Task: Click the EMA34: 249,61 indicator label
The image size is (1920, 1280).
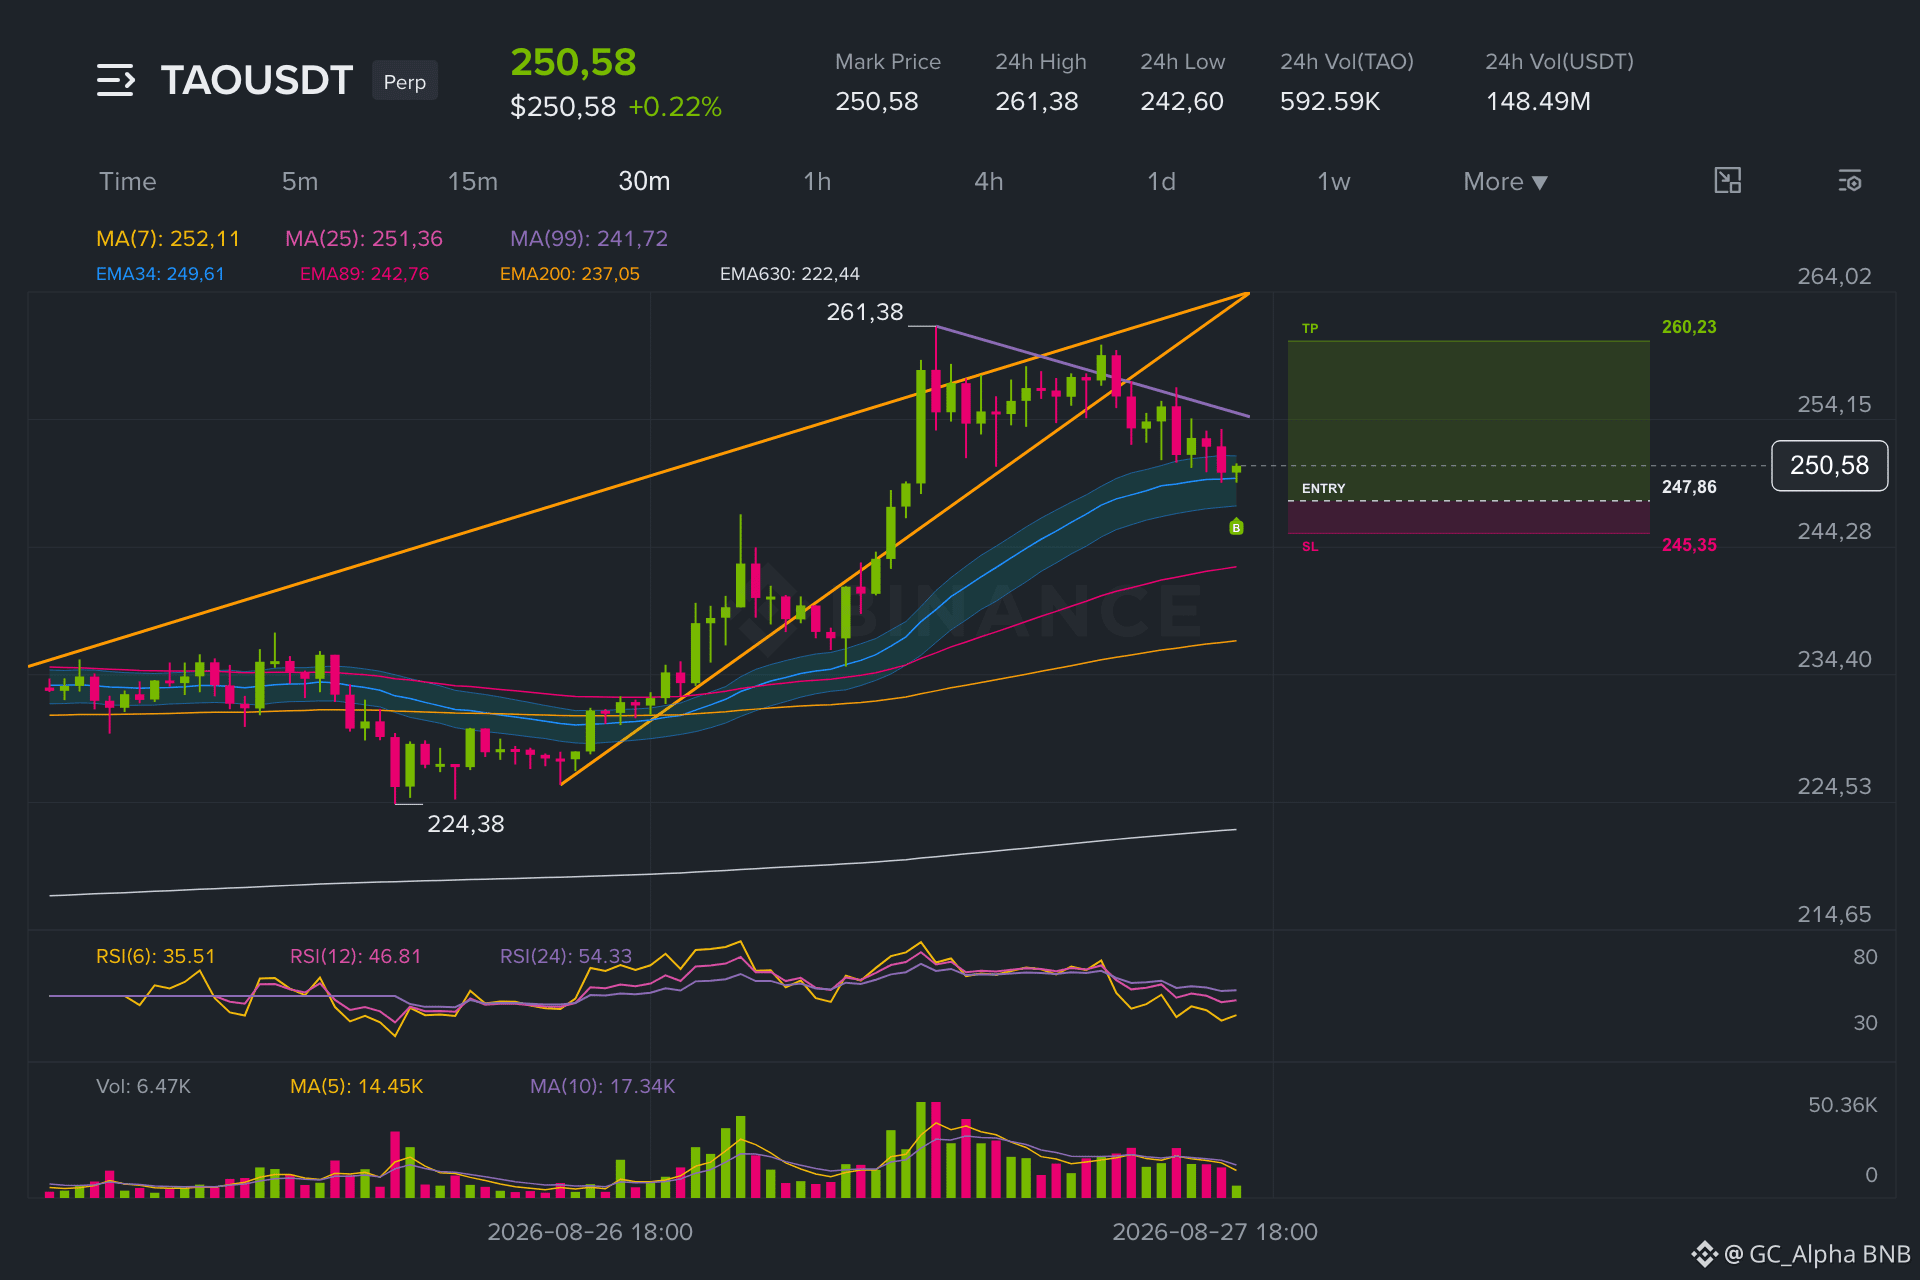Action: [x=160, y=274]
